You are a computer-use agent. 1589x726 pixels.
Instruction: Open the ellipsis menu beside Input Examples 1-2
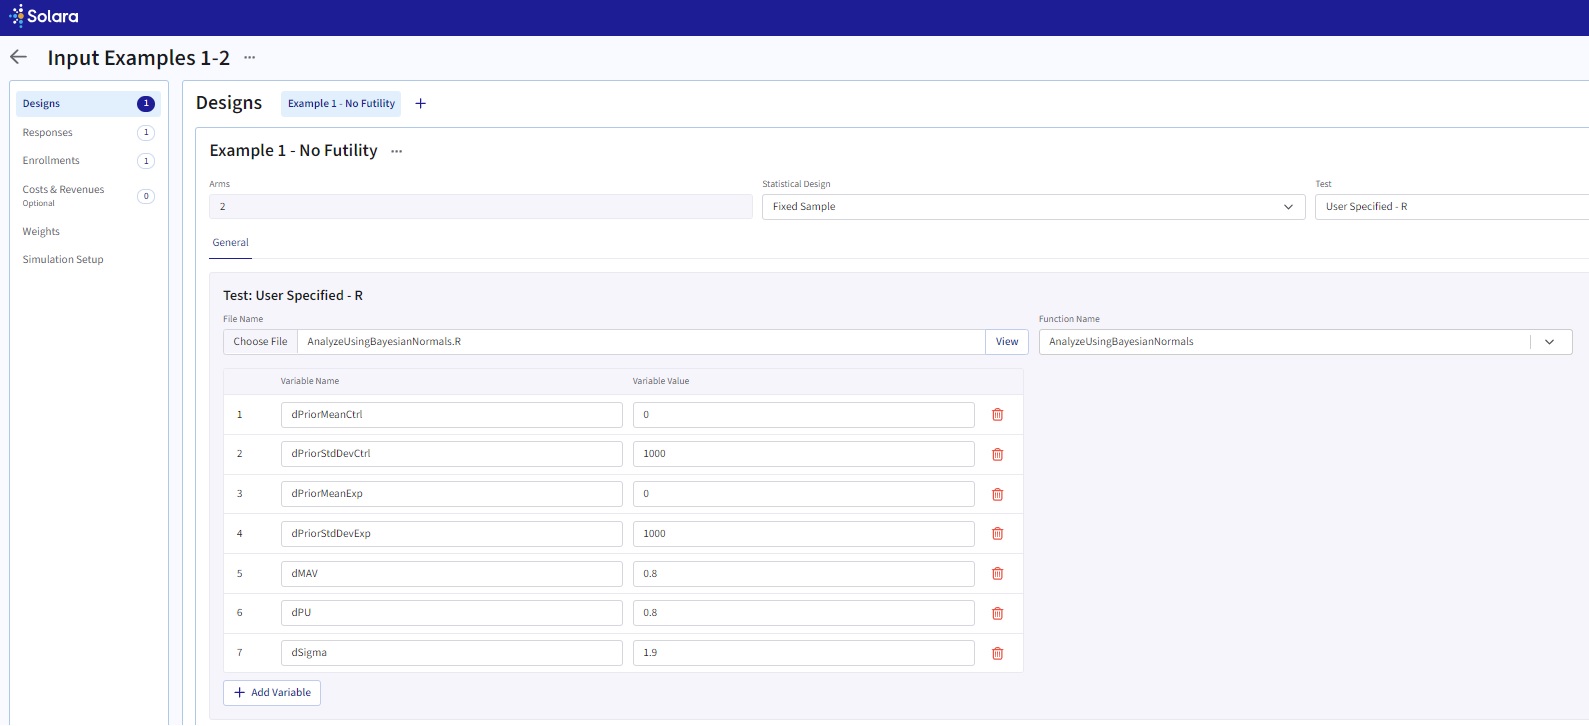(250, 57)
